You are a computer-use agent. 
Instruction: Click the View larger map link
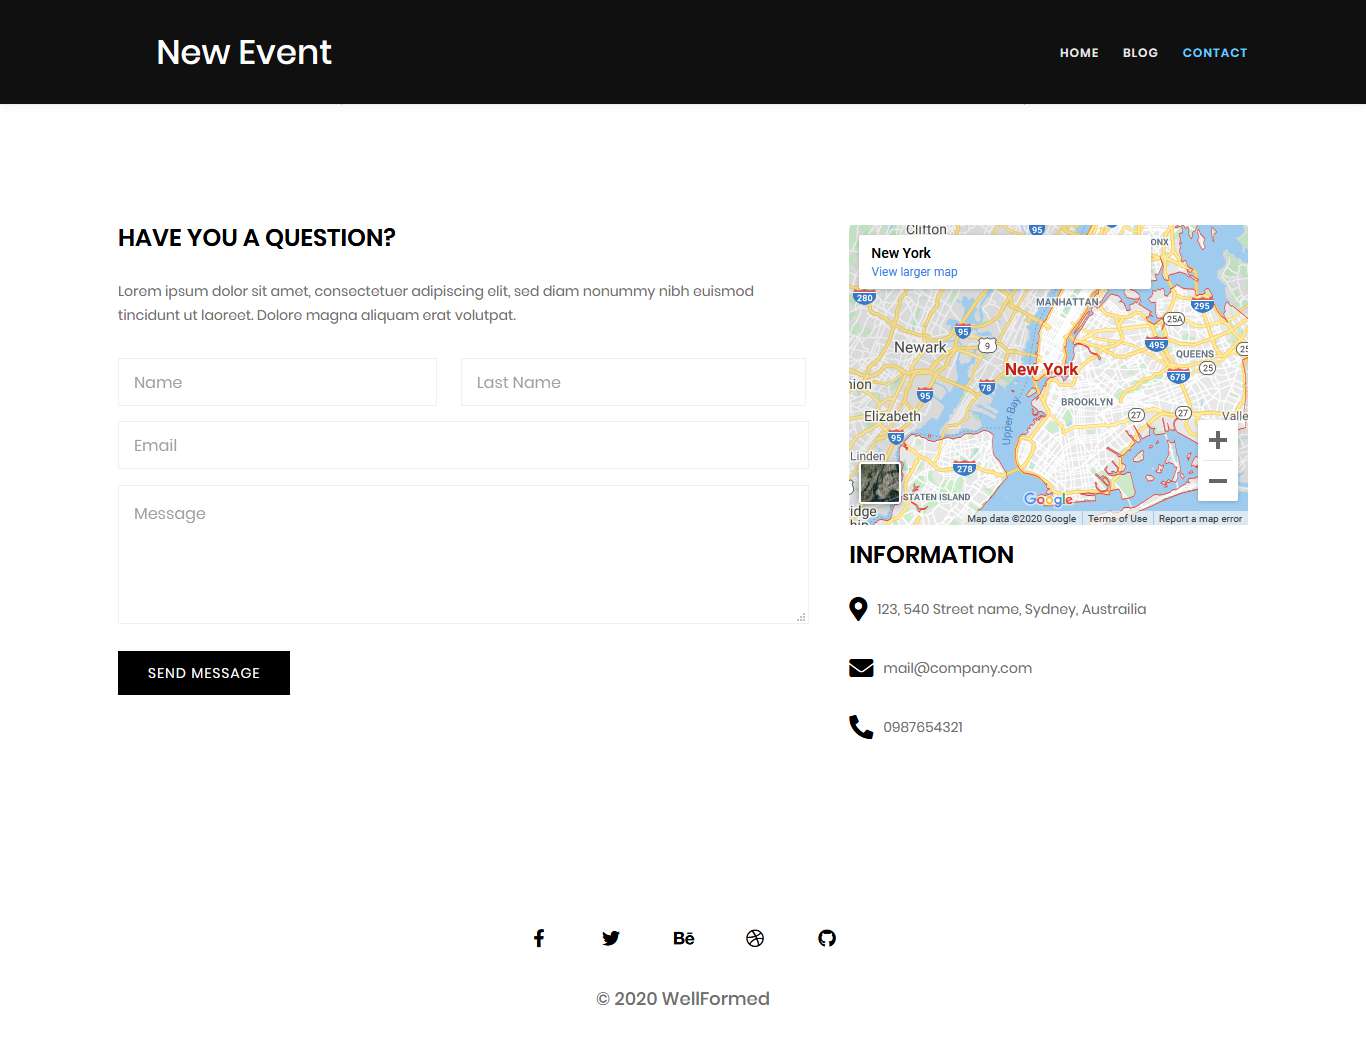coord(914,272)
